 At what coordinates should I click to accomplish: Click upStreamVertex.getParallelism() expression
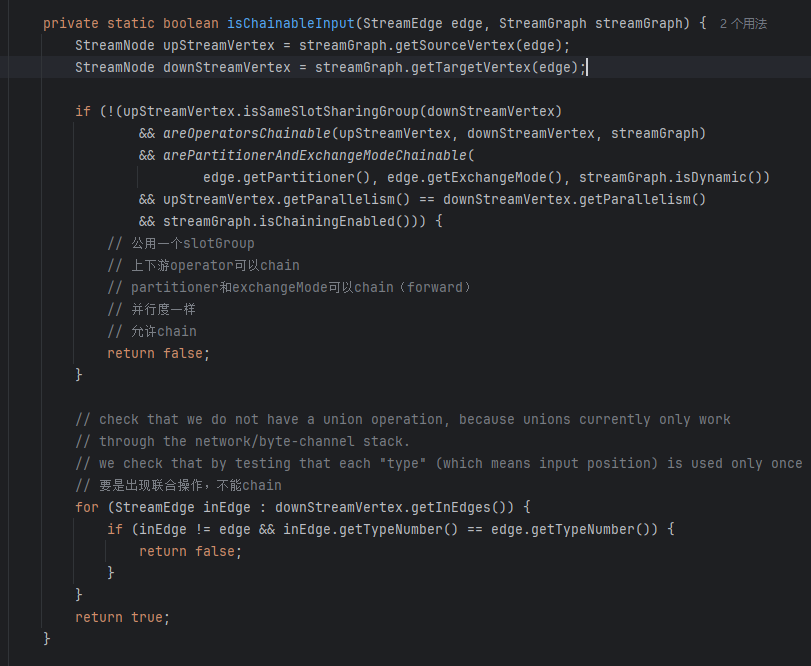tap(287, 199)
